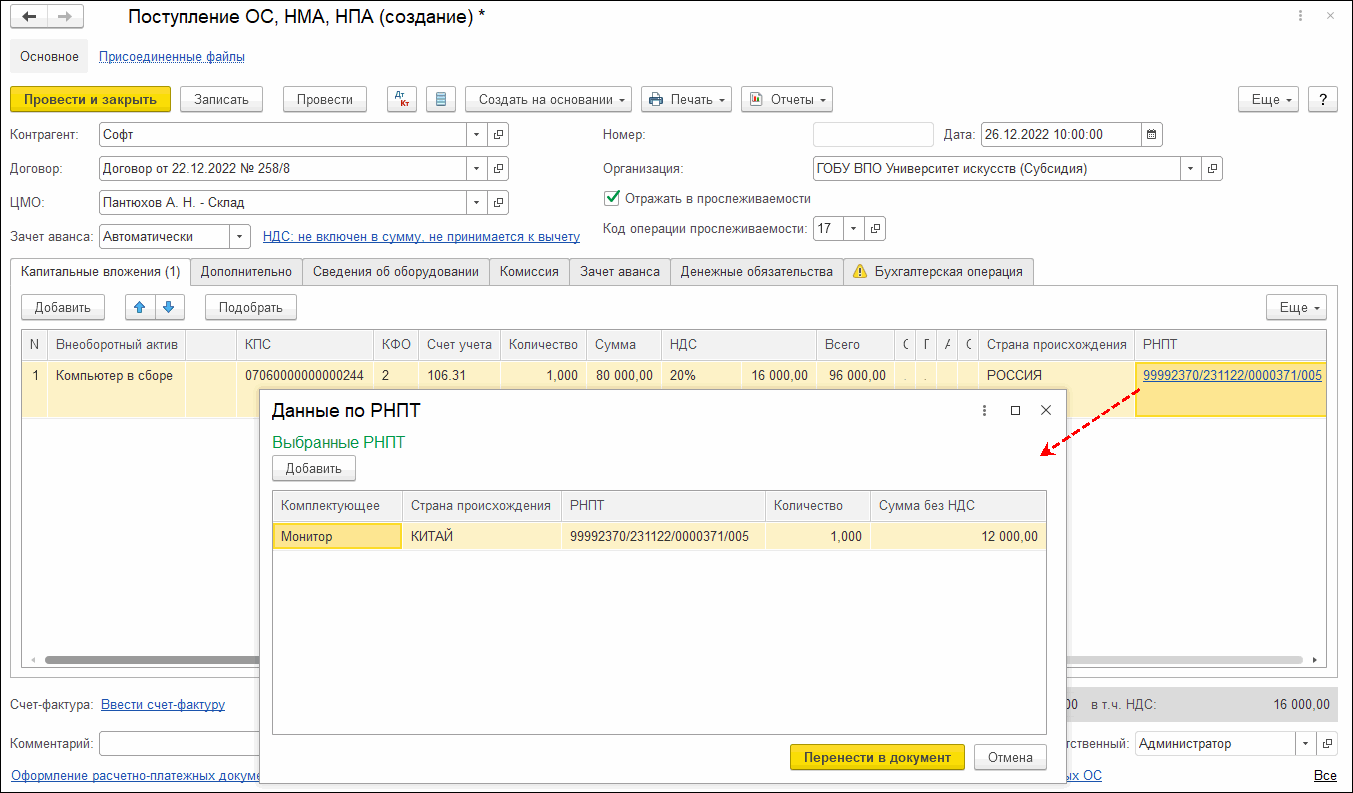
Task: Open Присоединенные файлы link
Action: click(172, 57)
